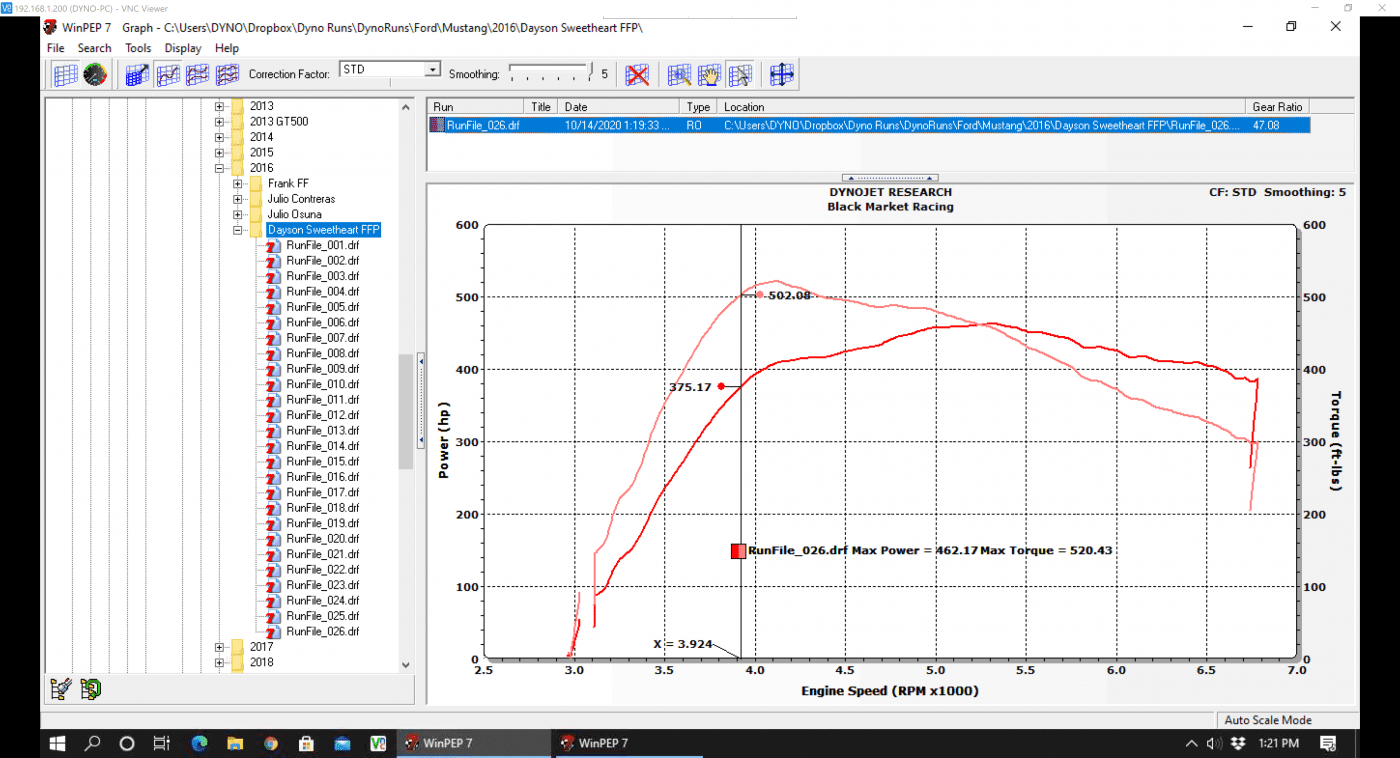Expand the Frank FF folder
1400x758 pixels.
(x=237, y=184)
